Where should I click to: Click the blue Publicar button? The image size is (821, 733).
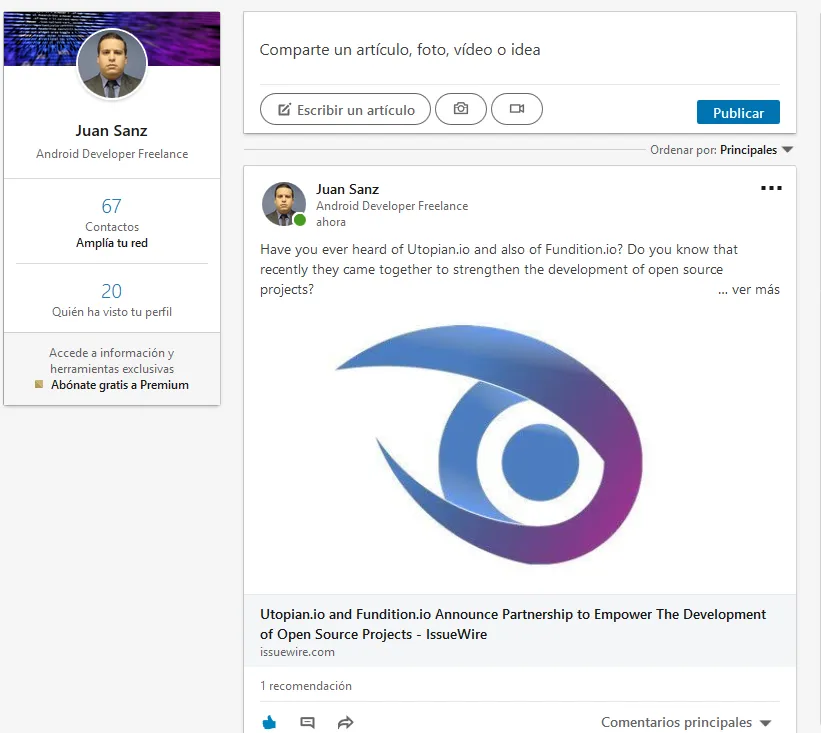tap(738, 112)
